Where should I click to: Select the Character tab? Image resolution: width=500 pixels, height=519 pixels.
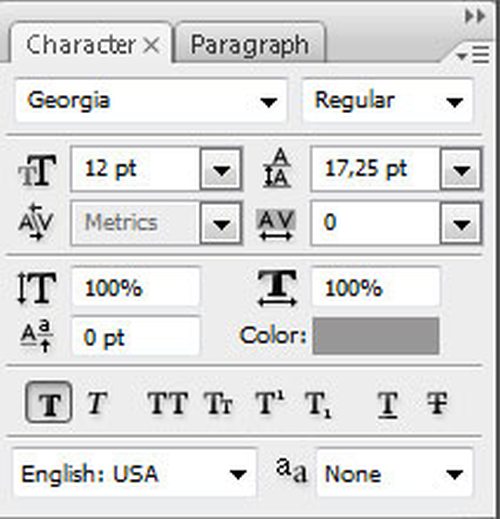[x=91, y=43]
